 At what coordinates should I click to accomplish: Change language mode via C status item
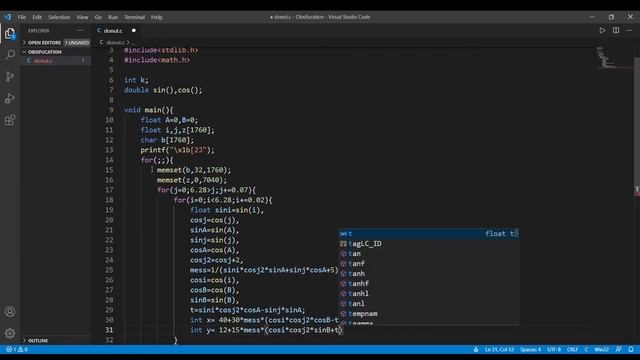click(x=586, y=349)
